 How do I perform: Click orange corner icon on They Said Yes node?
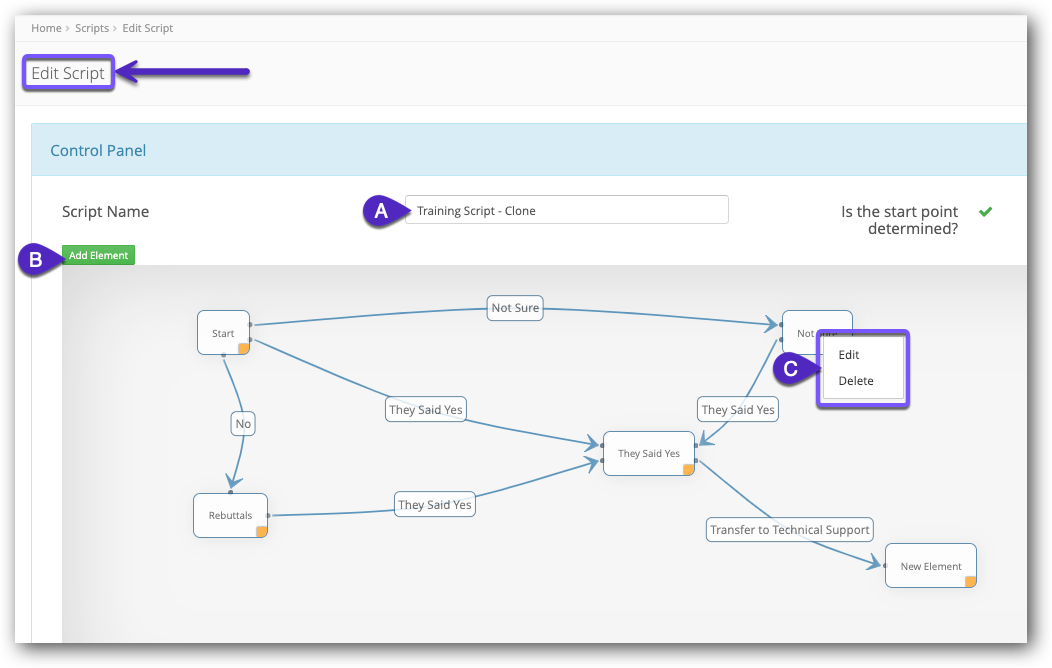click(688, 469)
